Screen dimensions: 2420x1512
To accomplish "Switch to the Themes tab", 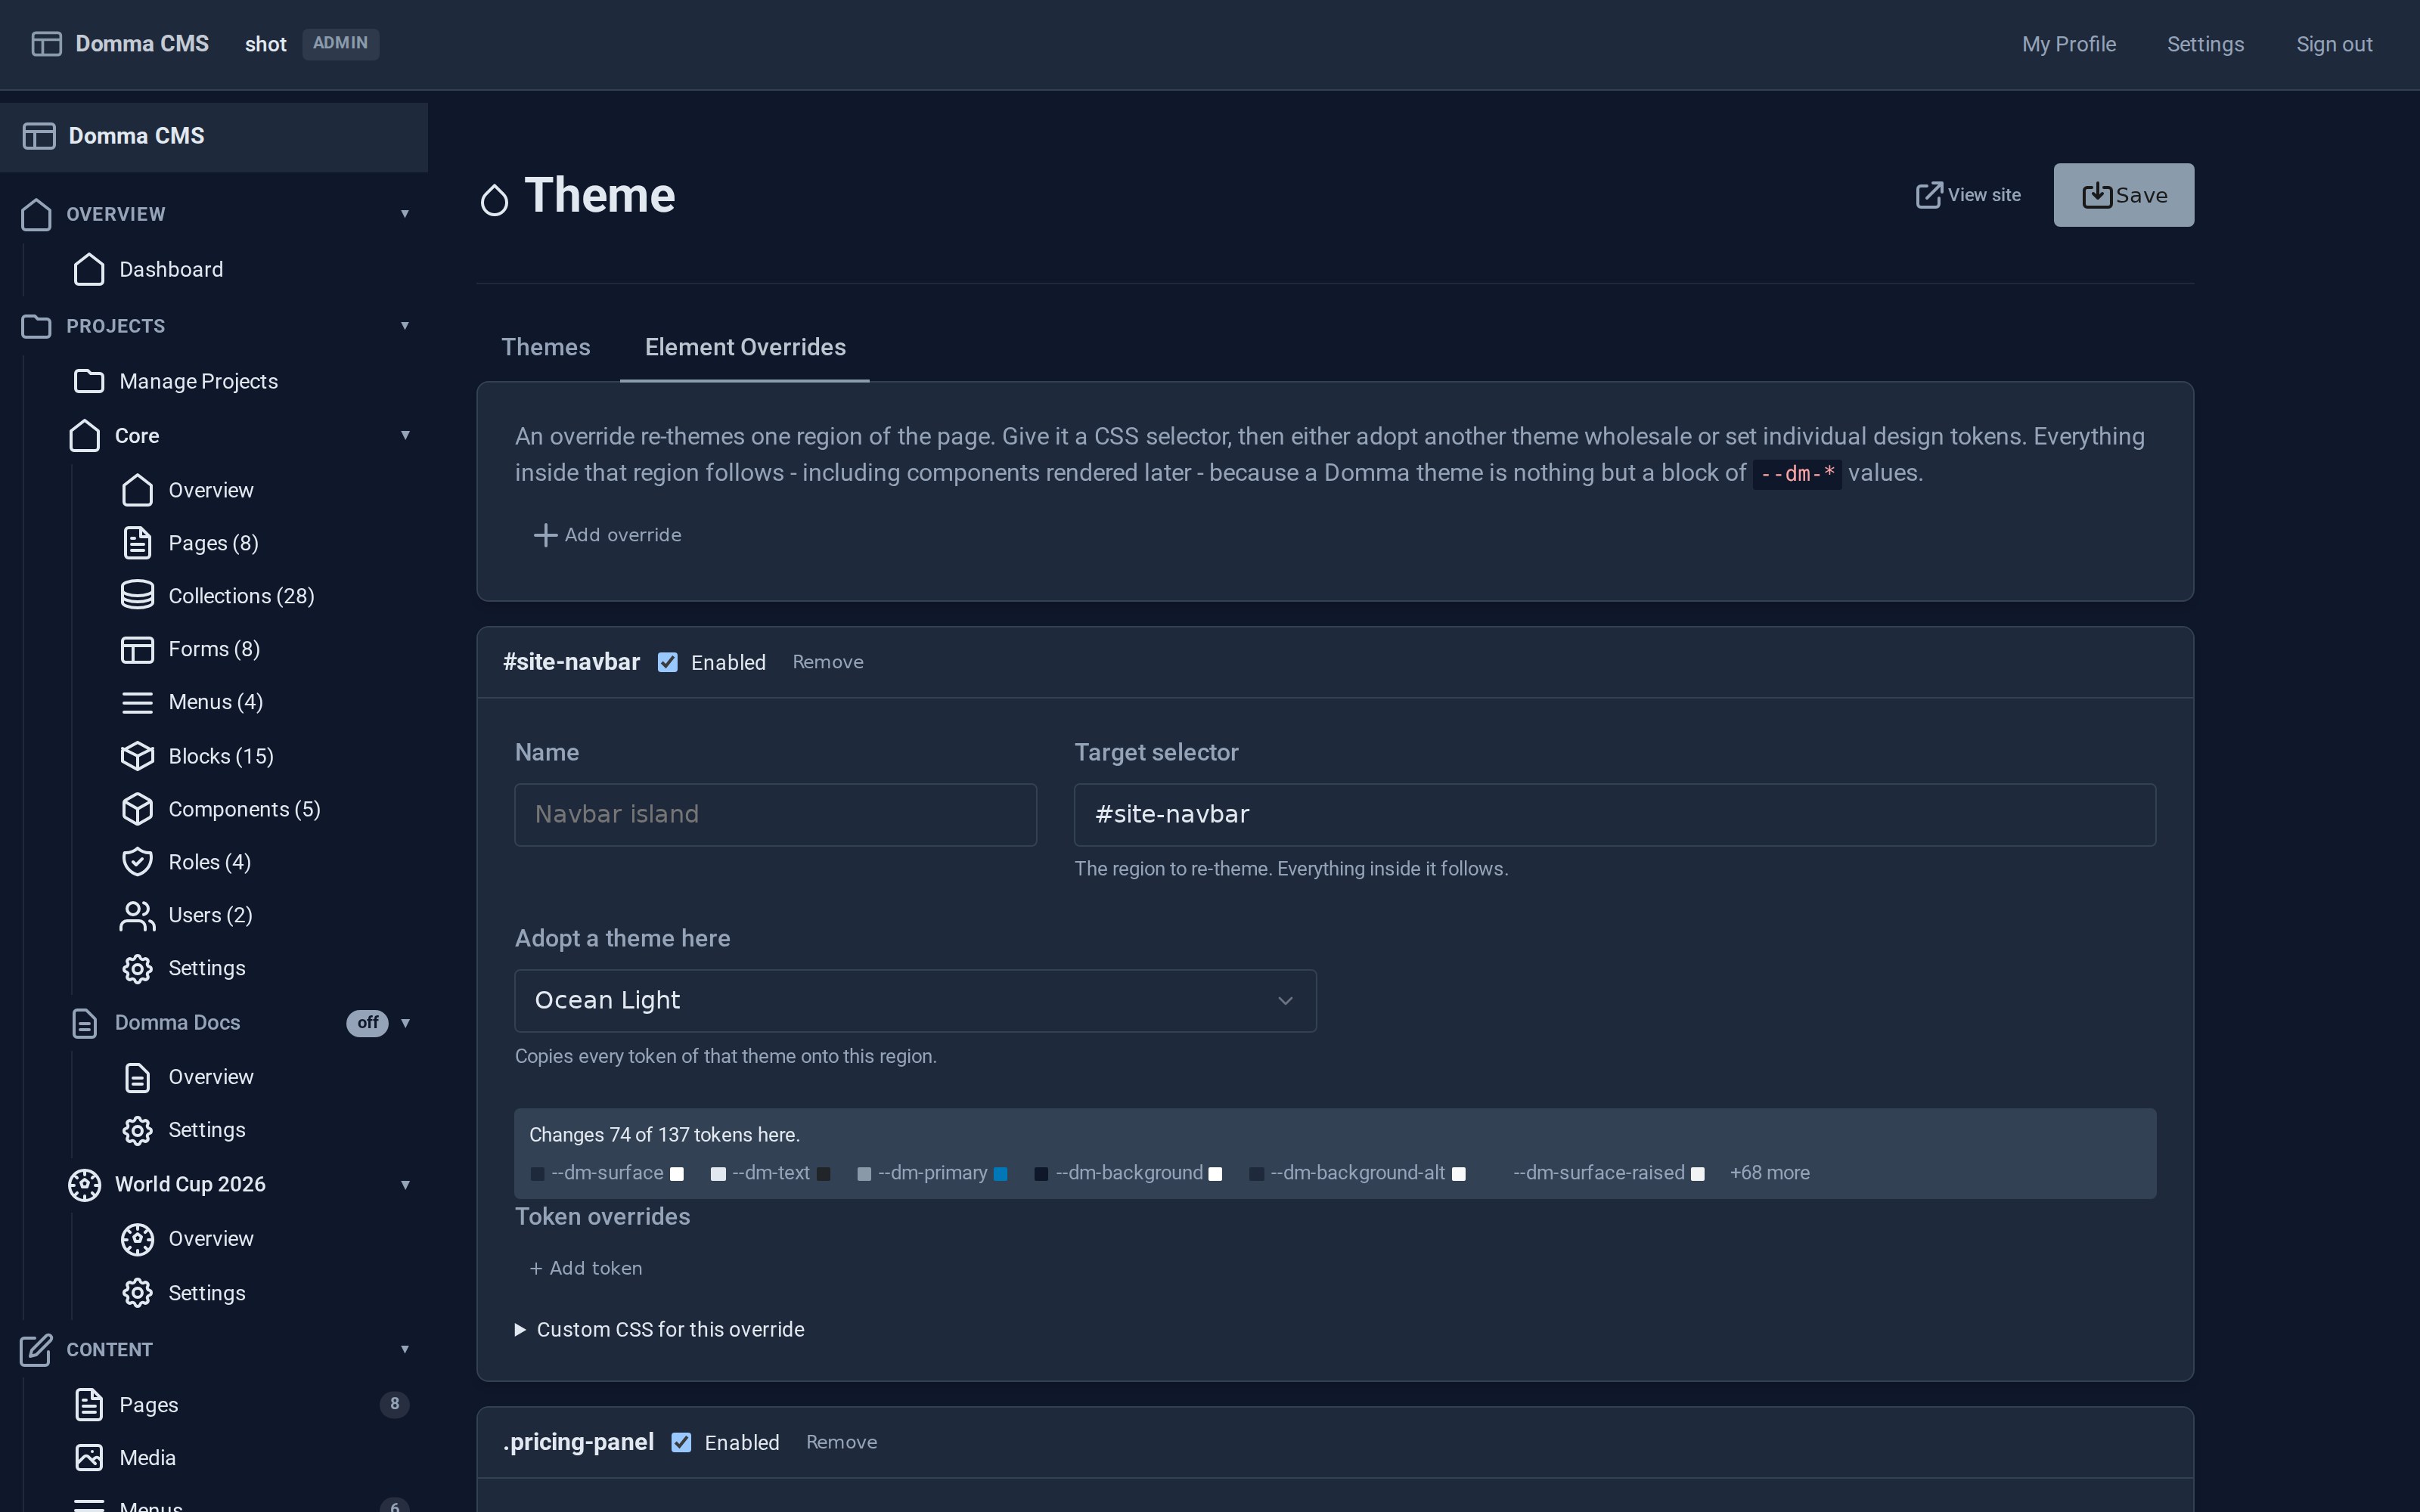I will tap(546, 347).
